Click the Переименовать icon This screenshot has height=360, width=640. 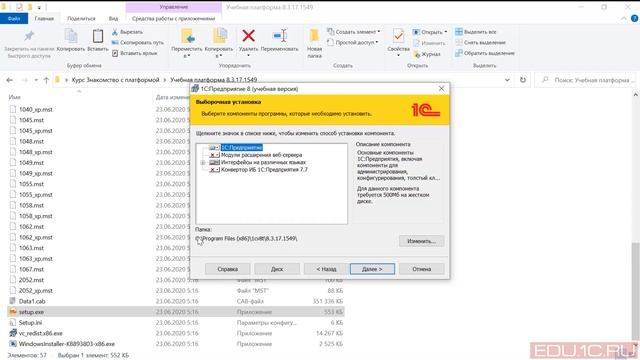coord(280,36)
